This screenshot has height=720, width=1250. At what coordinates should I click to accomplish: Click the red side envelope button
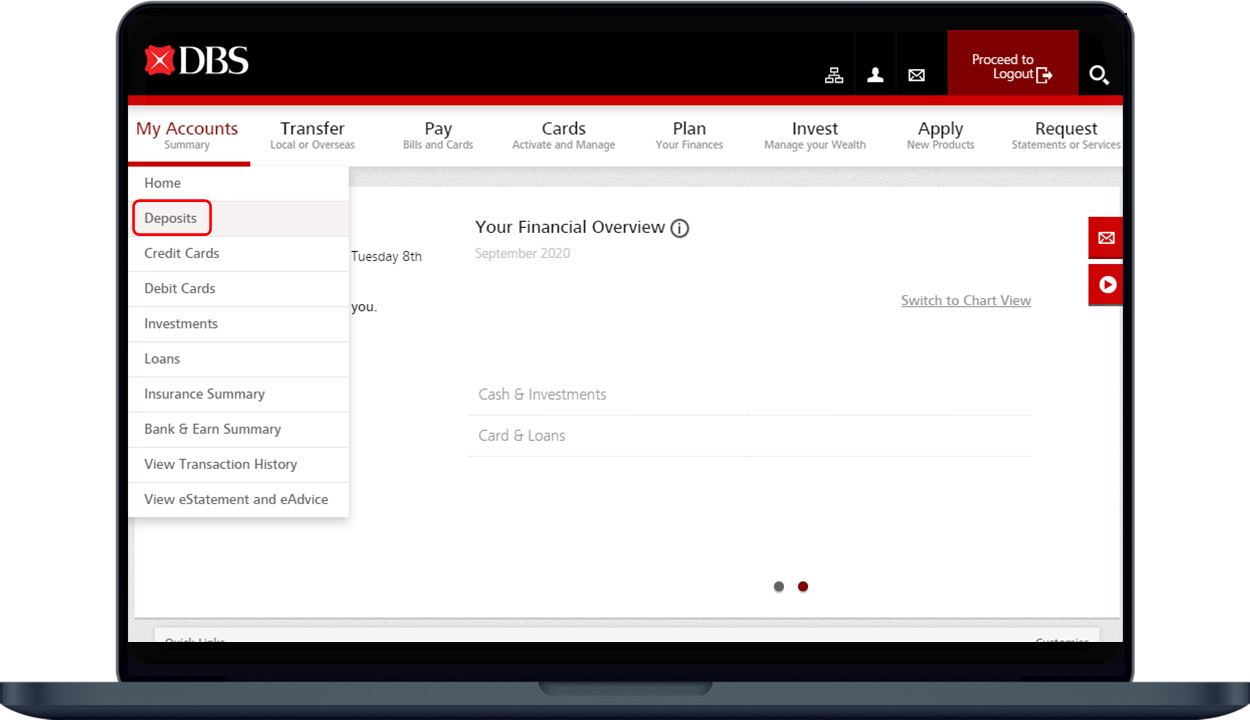point(1106,238)
